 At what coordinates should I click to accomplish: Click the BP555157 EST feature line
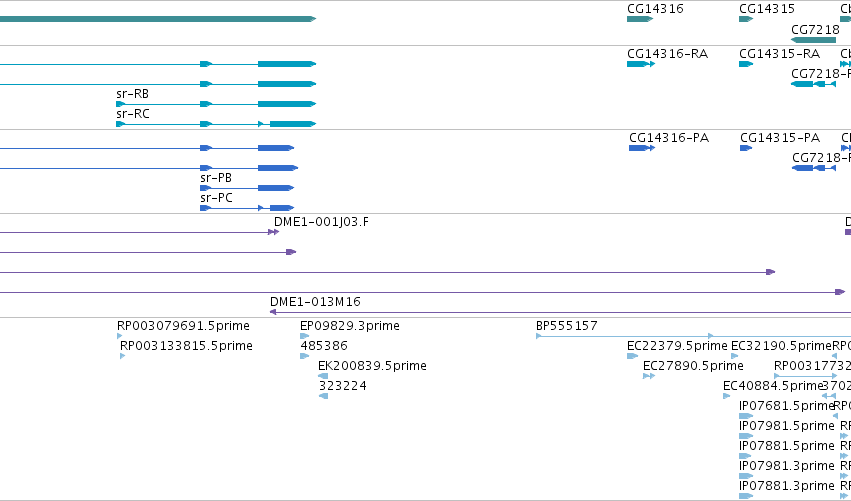pyautogui.click(x=624, y=336)
